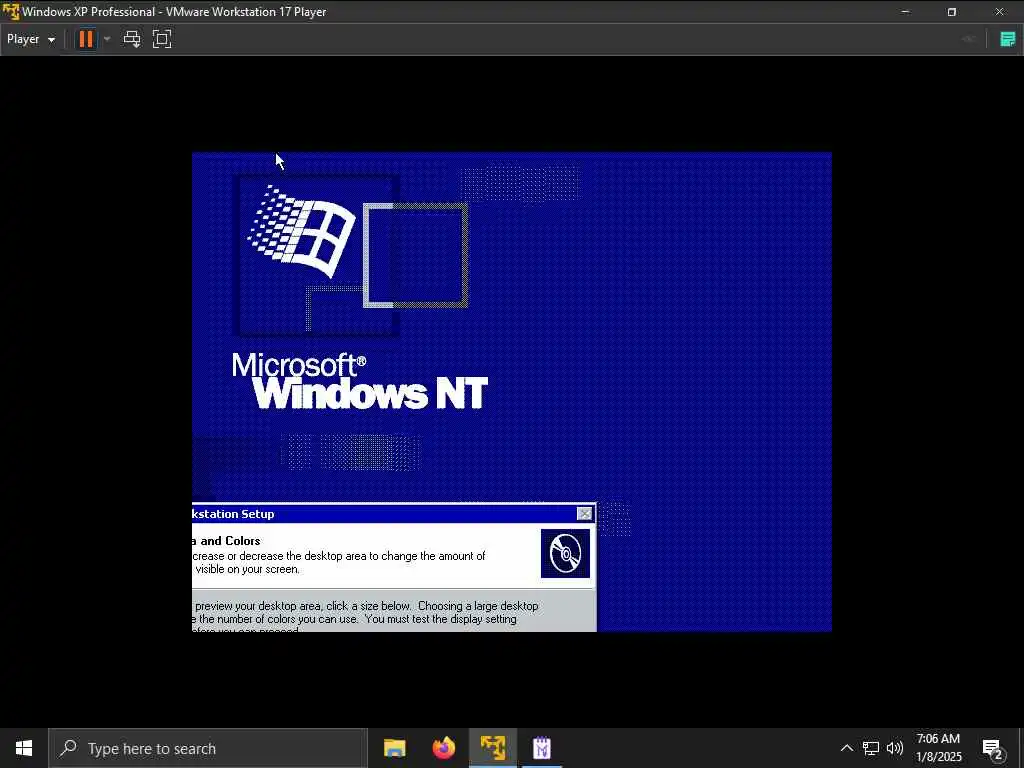The height and width of the screenshot is (768, 1024).
Task: Enter VMware full screen mode
Action: (162, 39)
